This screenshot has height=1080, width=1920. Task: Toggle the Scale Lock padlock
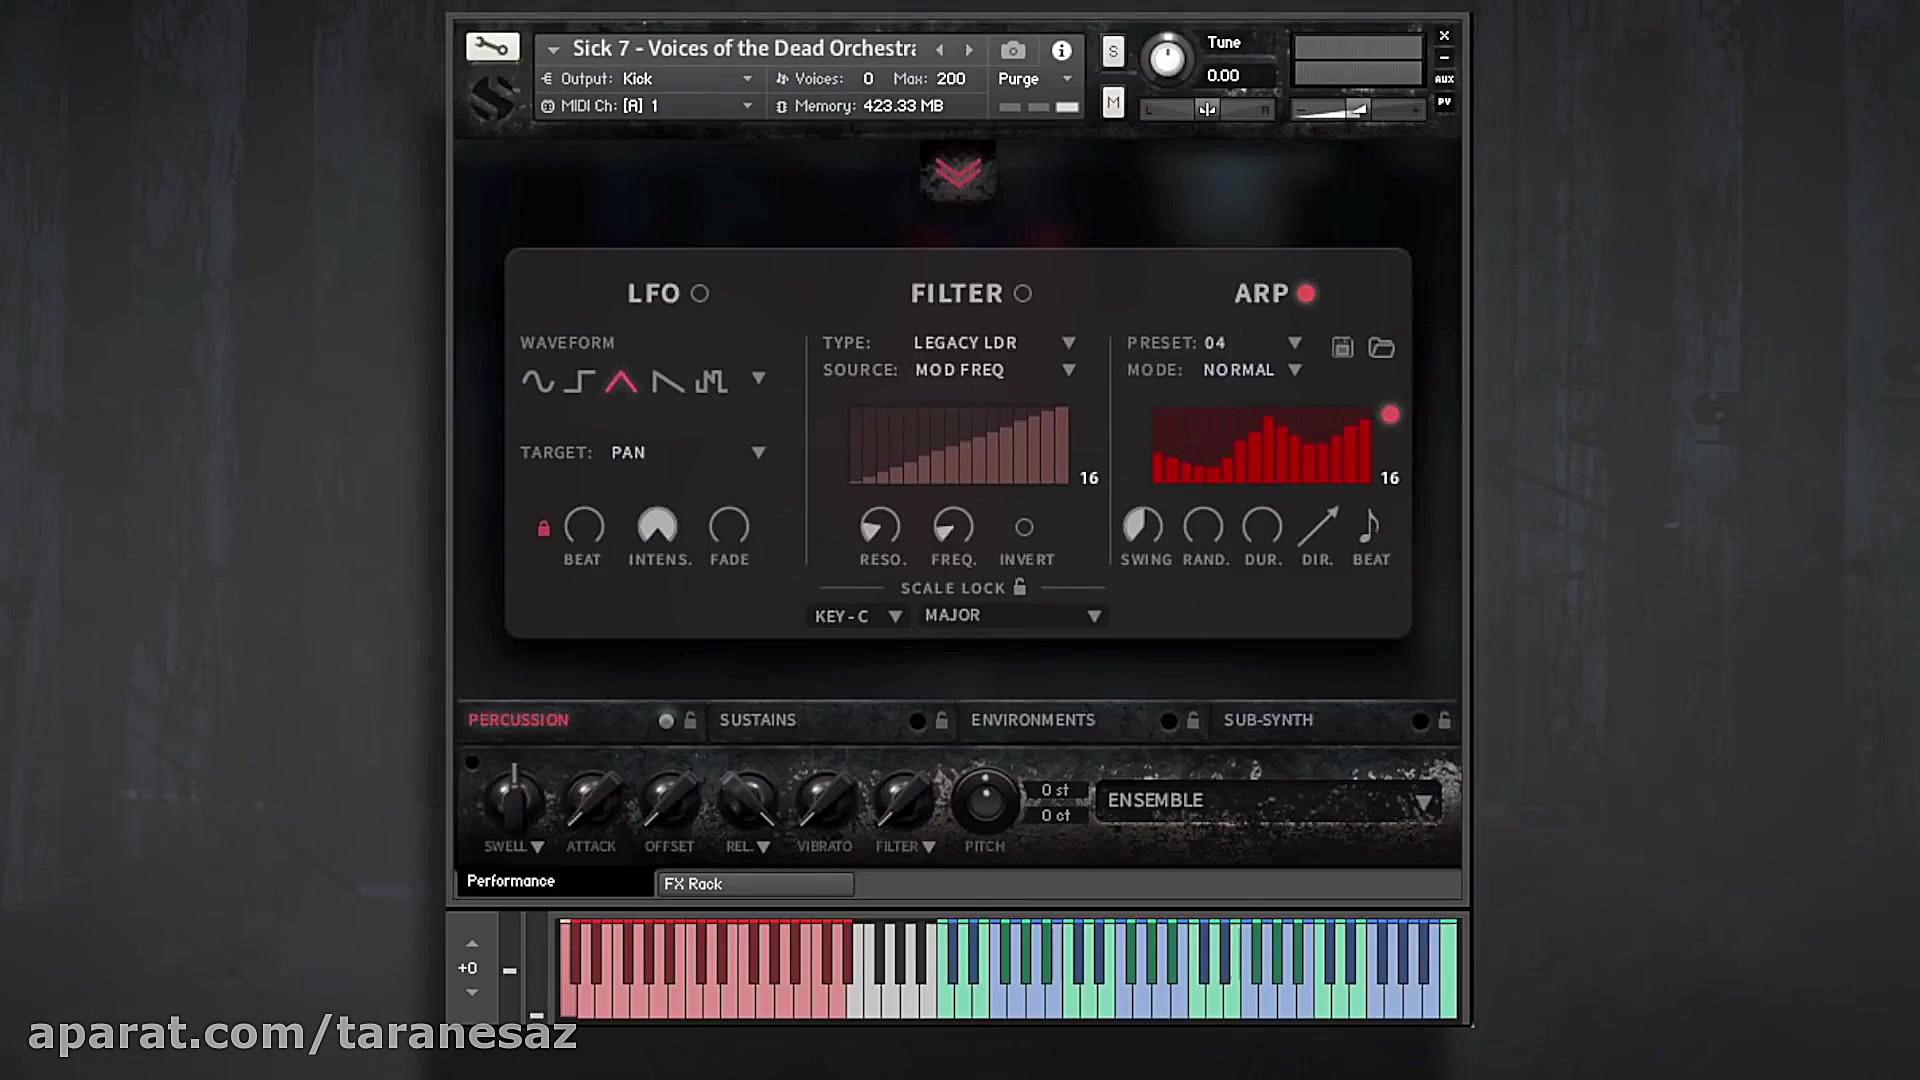(x=1019, y=587)
